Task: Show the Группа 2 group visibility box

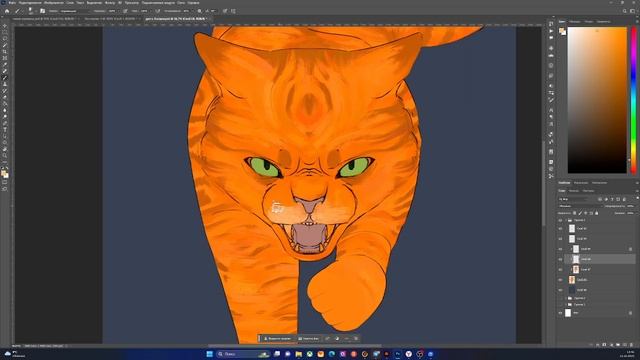Action: pos(560,298)
